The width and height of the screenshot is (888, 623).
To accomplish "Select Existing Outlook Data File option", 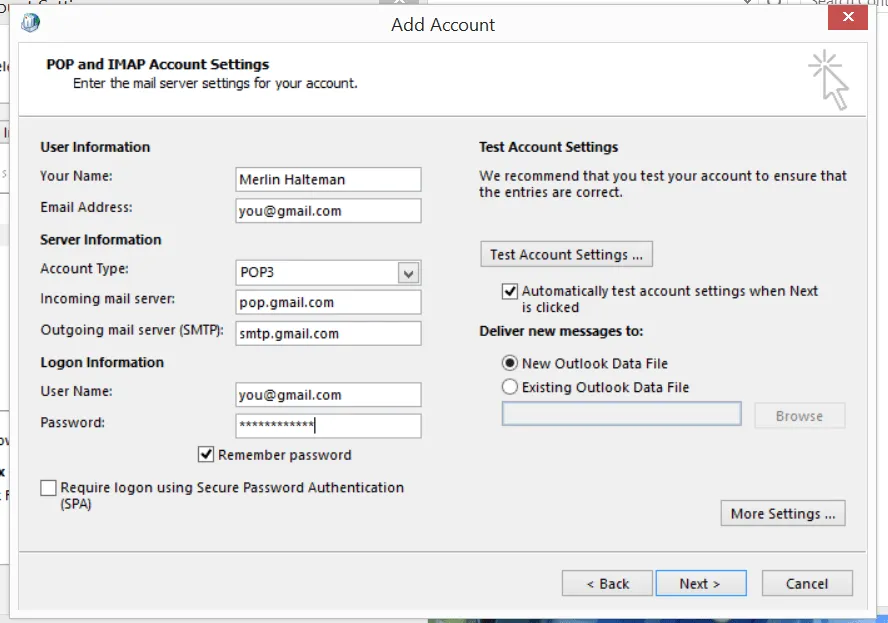I will (510, 386).
